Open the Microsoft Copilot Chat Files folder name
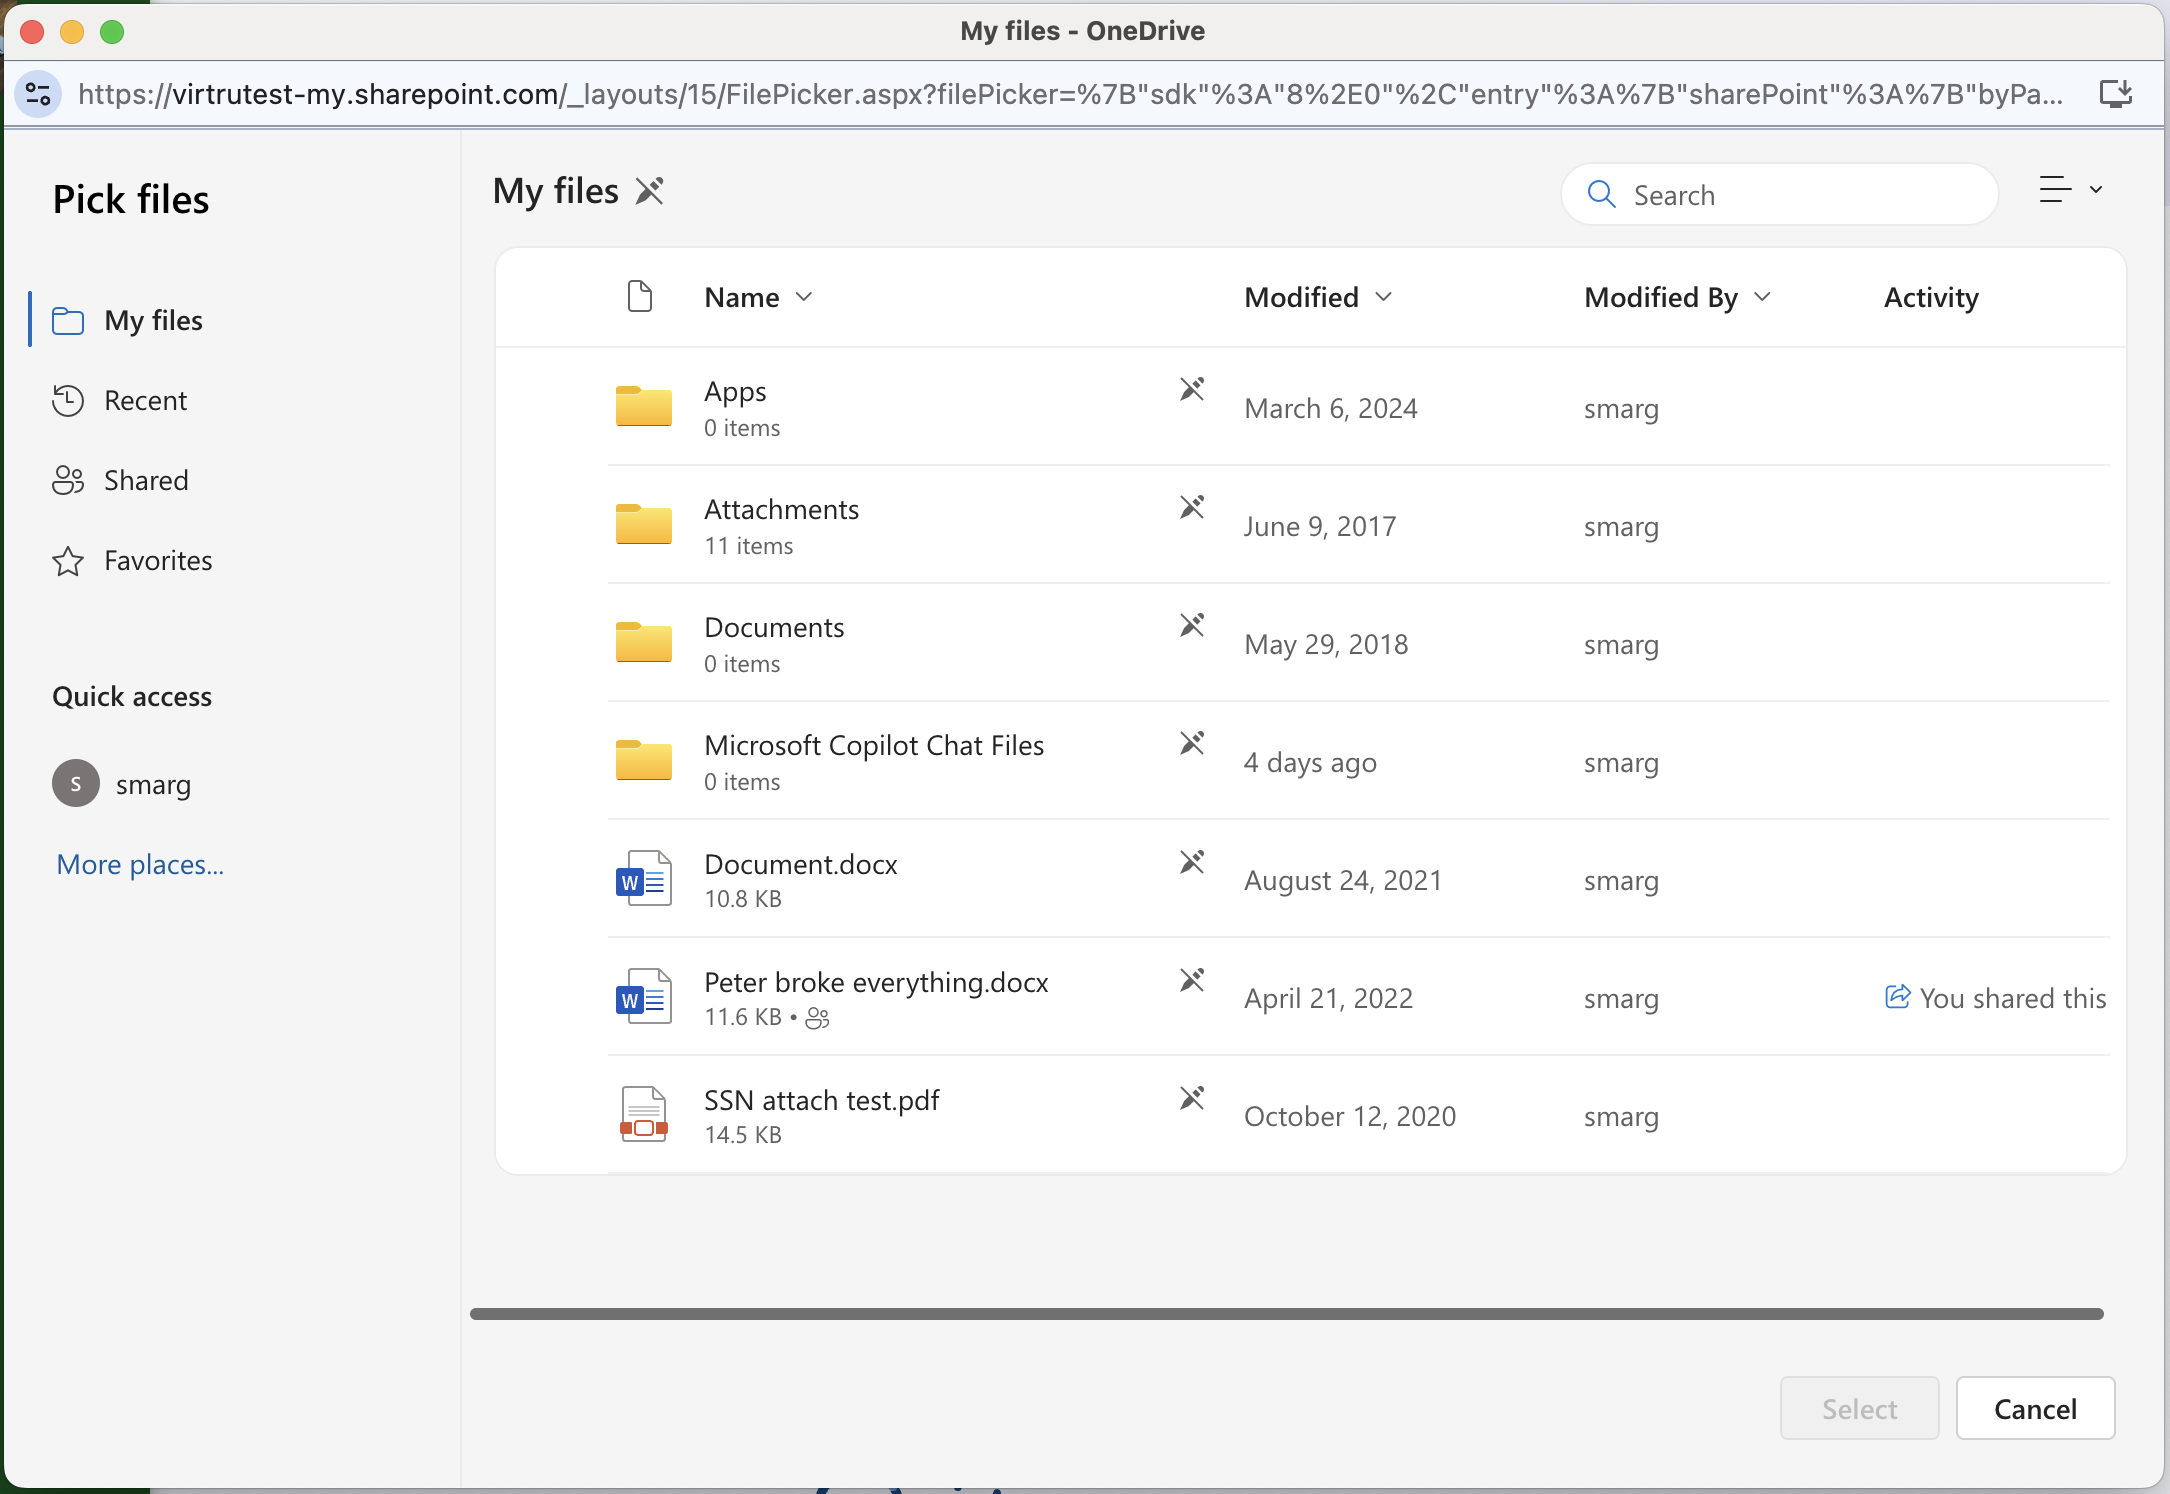 pos(874,745)
